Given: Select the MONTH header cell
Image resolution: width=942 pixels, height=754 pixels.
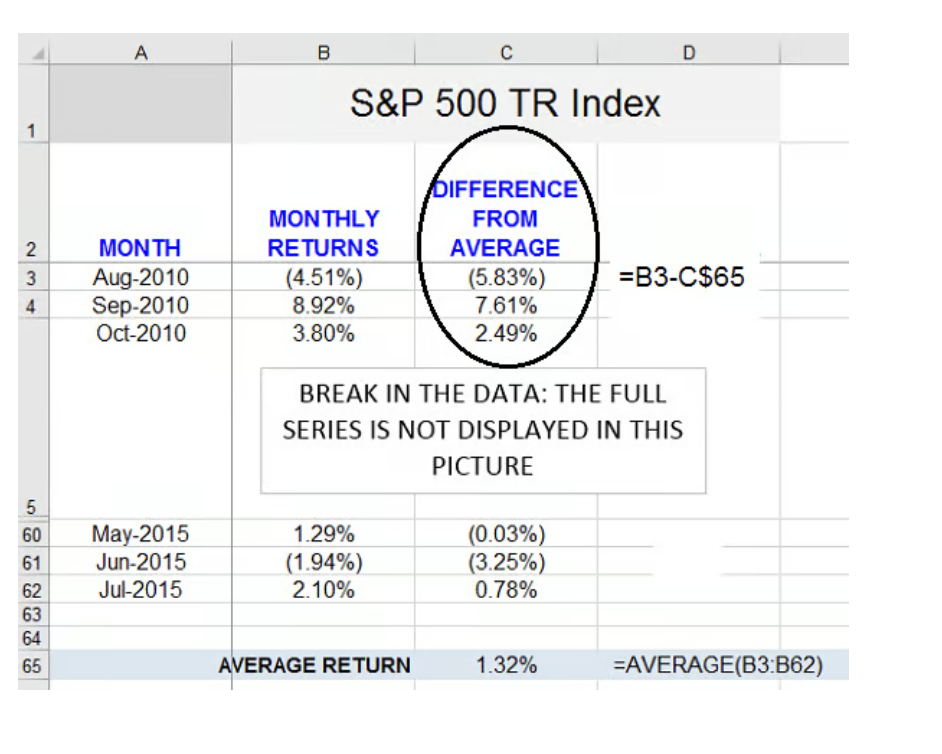Looking at the screenshot, I should tap(140, 248).
